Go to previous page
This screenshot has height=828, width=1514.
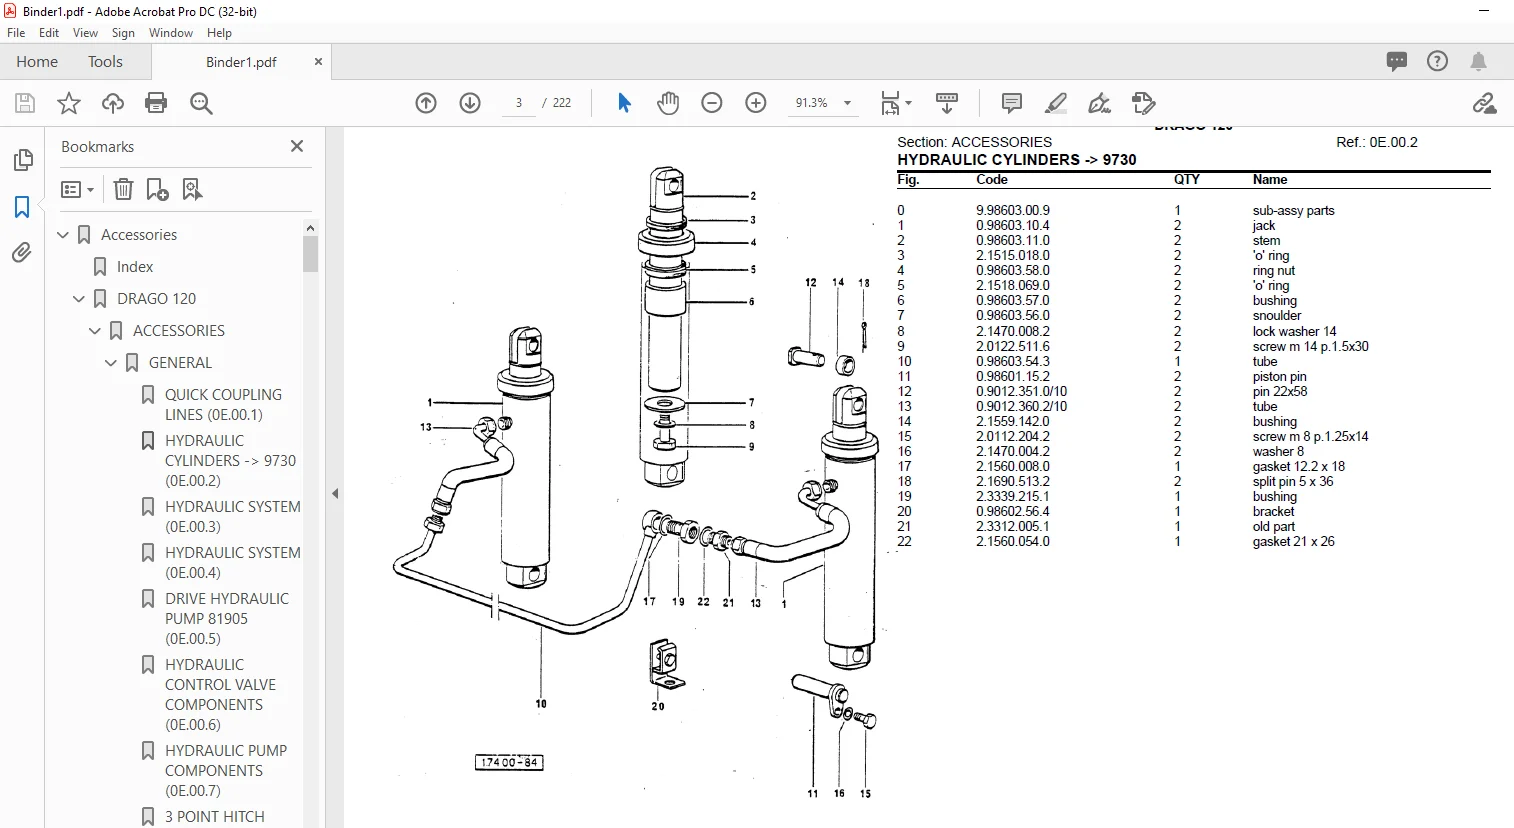[426, 103]
